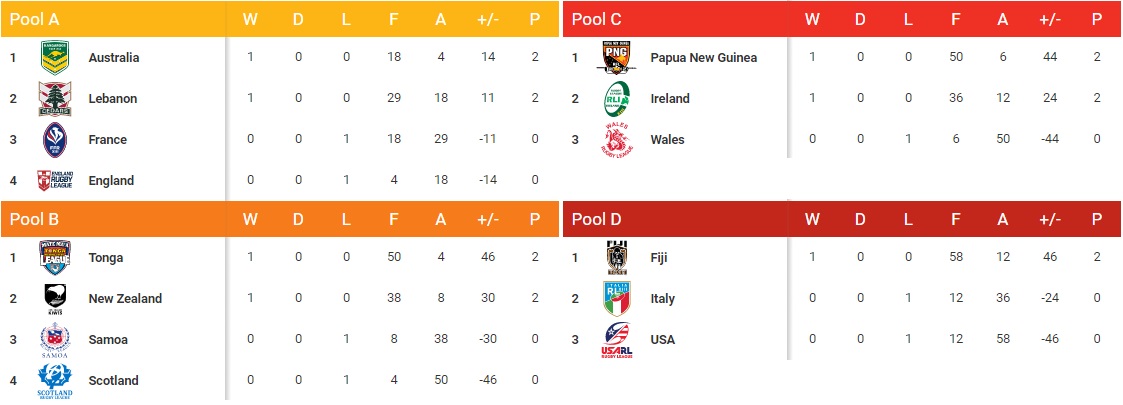Select the Pool A header
This screenshot has height=405, width=1123.
[x=34, y=19]
